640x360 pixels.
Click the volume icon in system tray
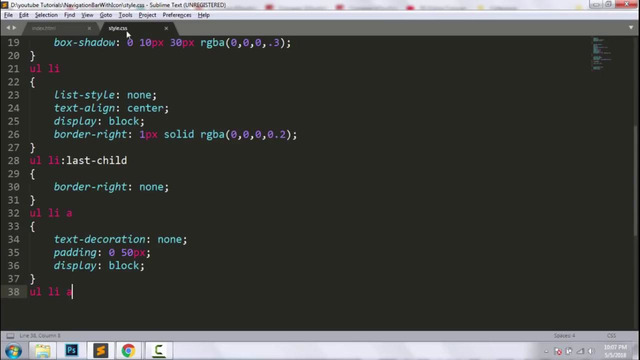(x=591, y=351)
